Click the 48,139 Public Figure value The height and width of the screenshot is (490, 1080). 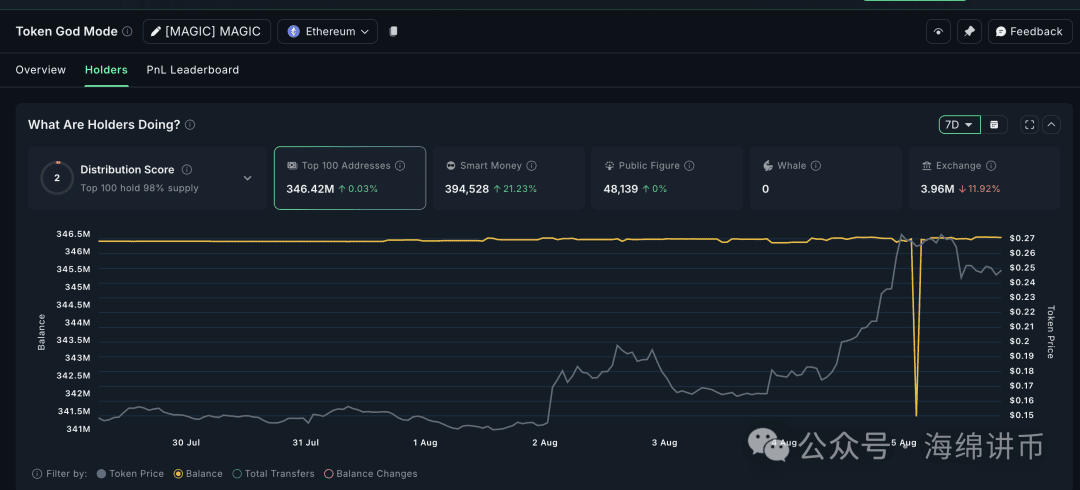pos(621,189)
